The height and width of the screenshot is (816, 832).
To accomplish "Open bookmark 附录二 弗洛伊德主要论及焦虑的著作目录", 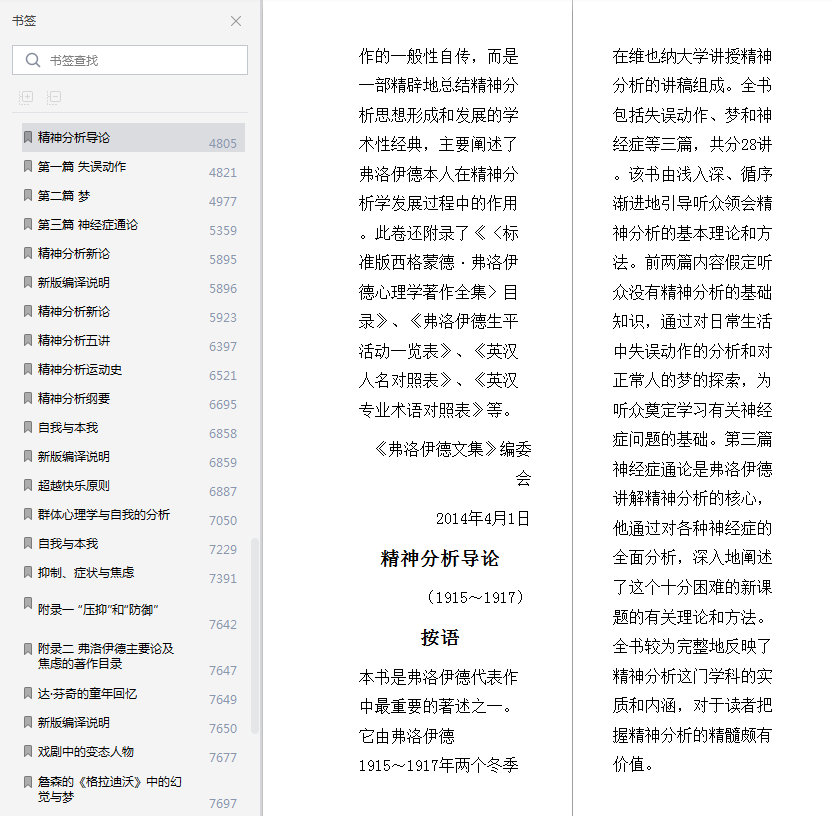I will [133, 657].
